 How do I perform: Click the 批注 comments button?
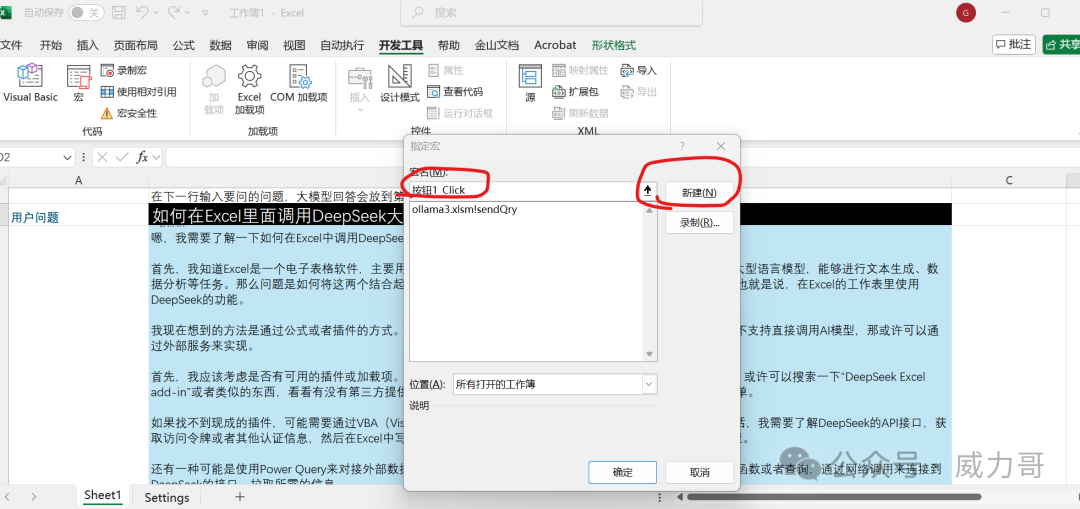tap(1014, 44)
